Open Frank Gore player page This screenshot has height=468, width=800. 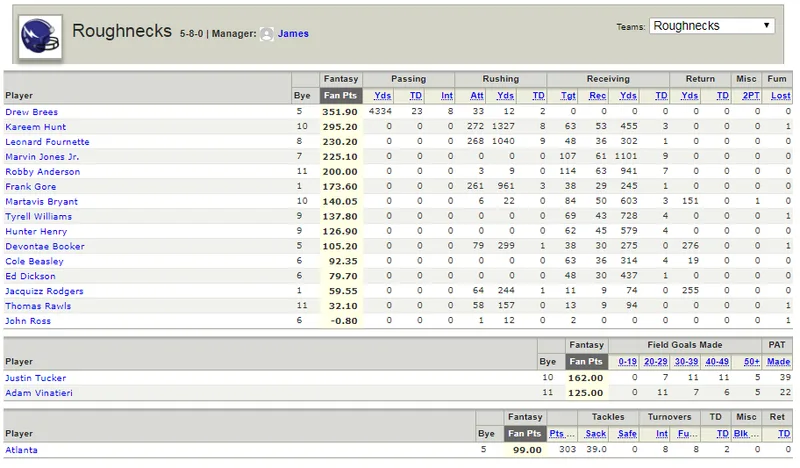tap(31, 186)
